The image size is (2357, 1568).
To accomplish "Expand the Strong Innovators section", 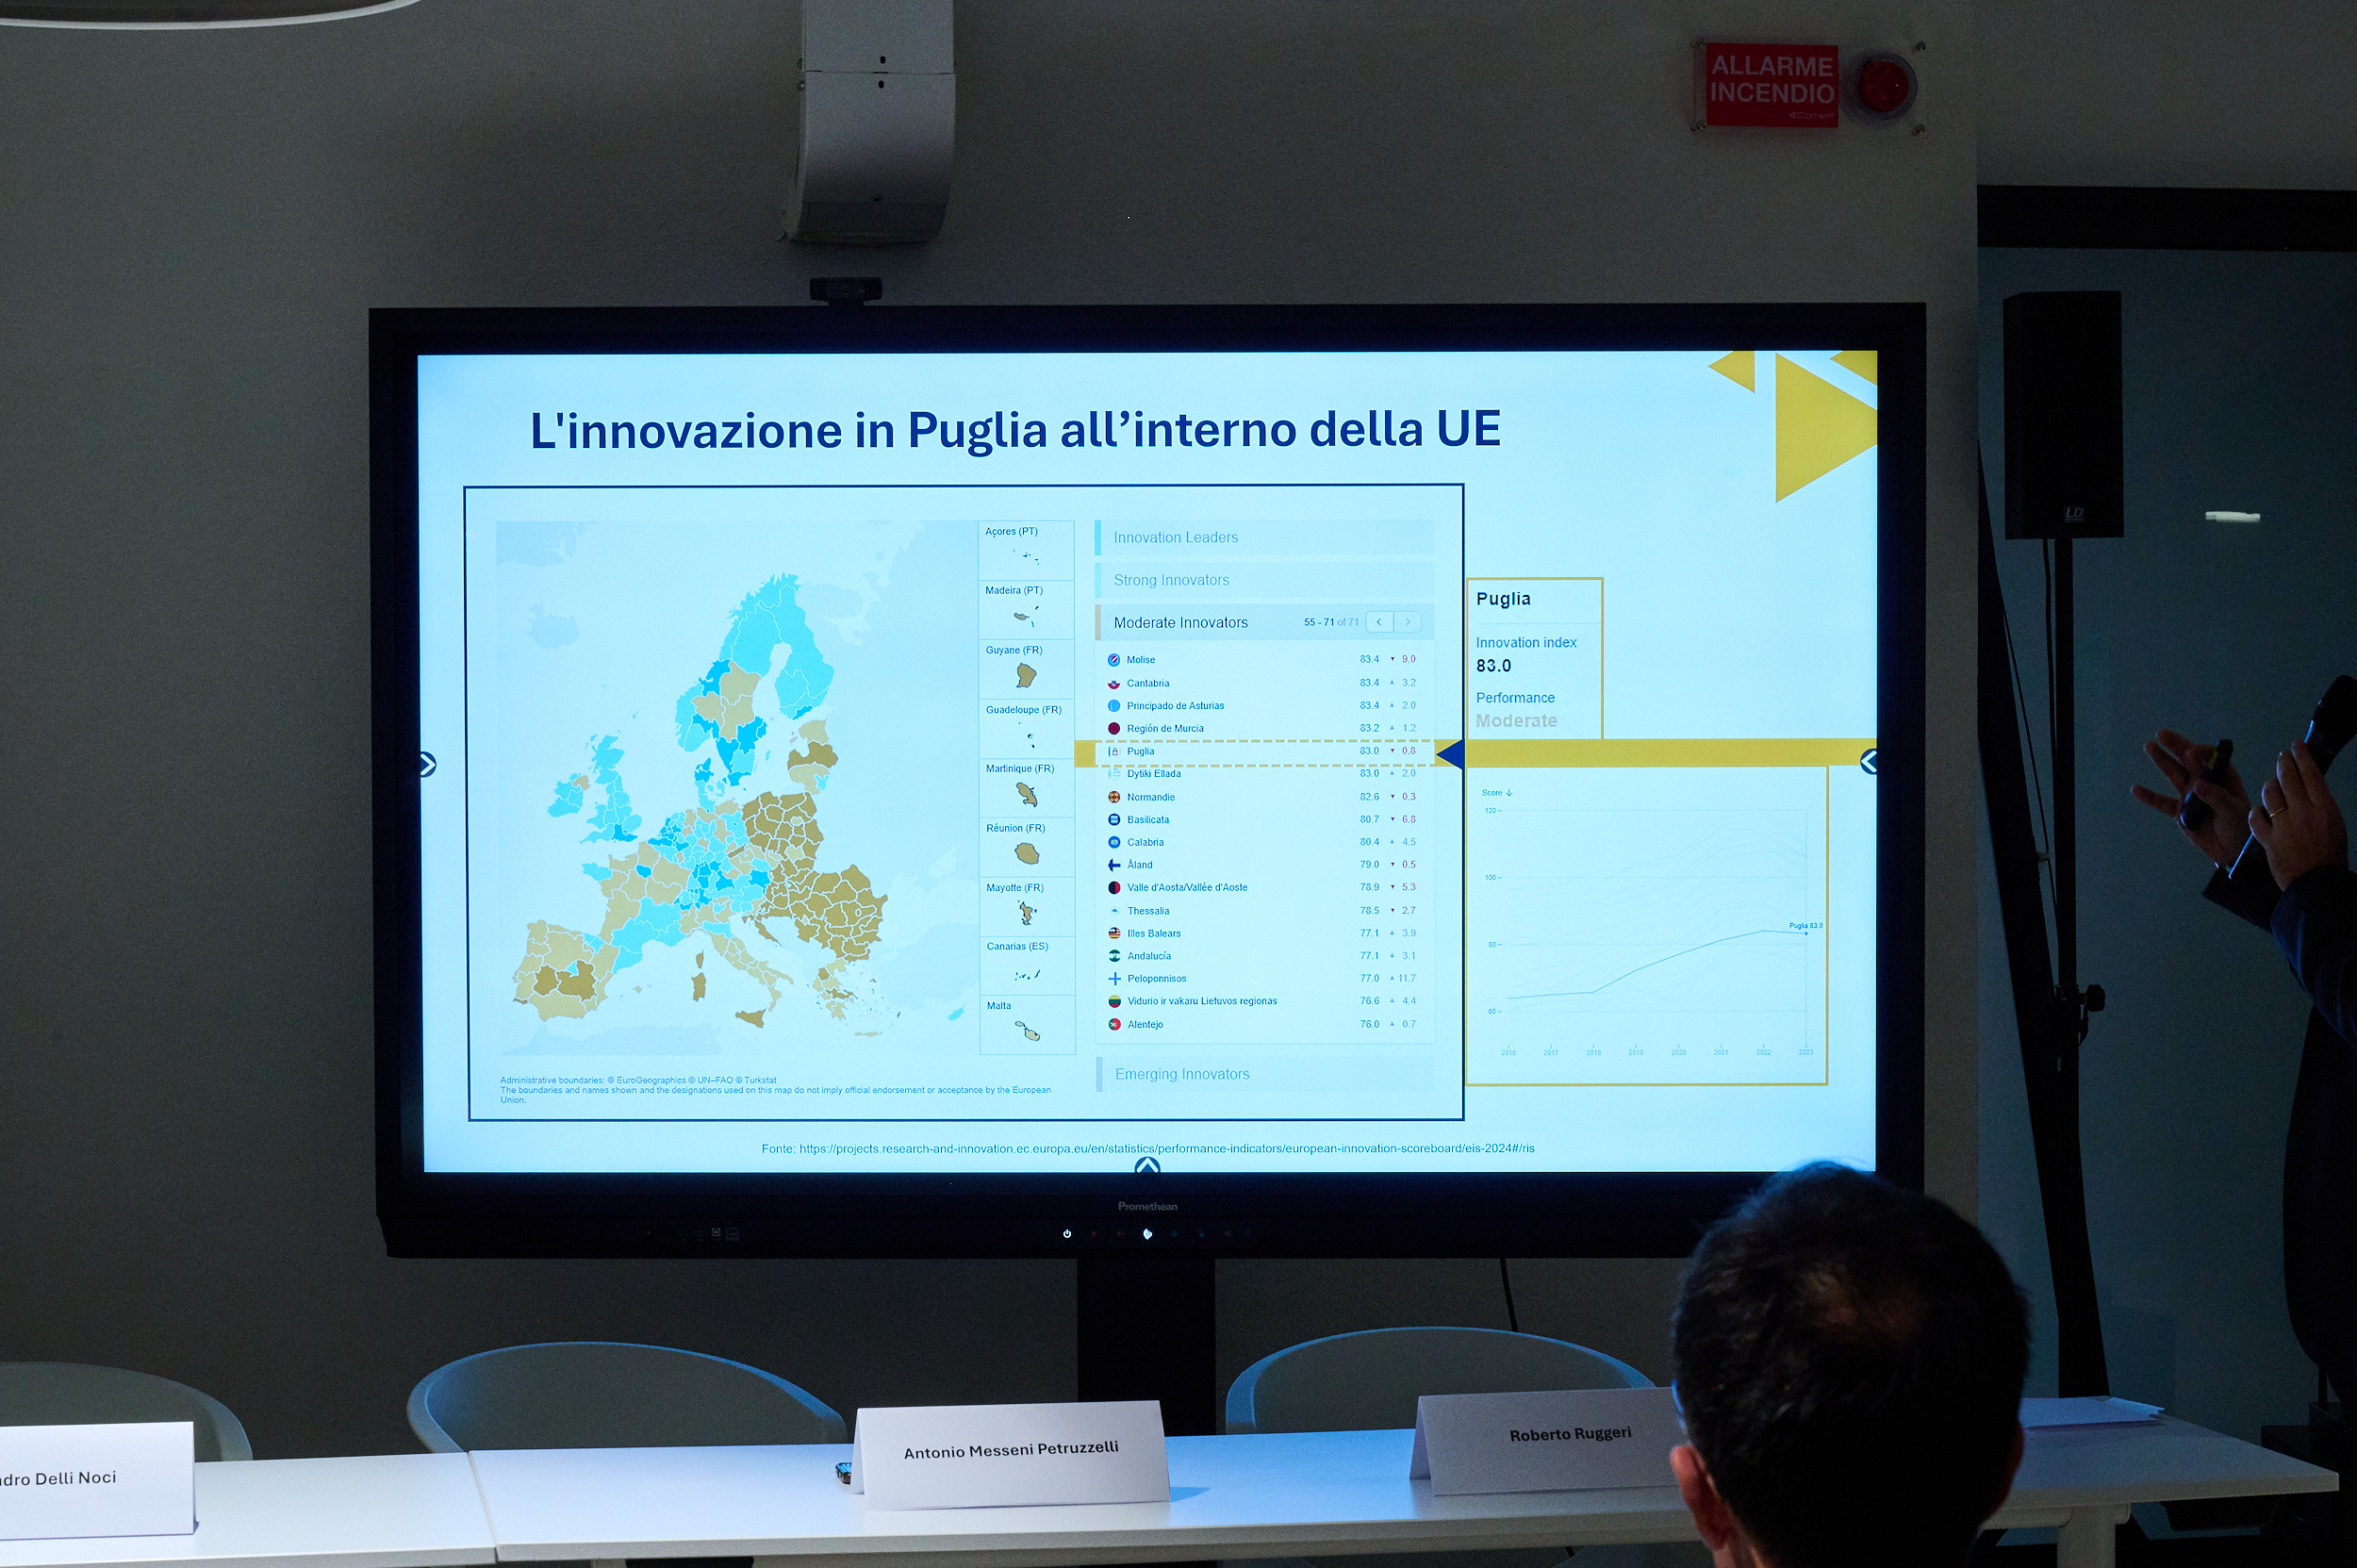I will (1171, 581).
